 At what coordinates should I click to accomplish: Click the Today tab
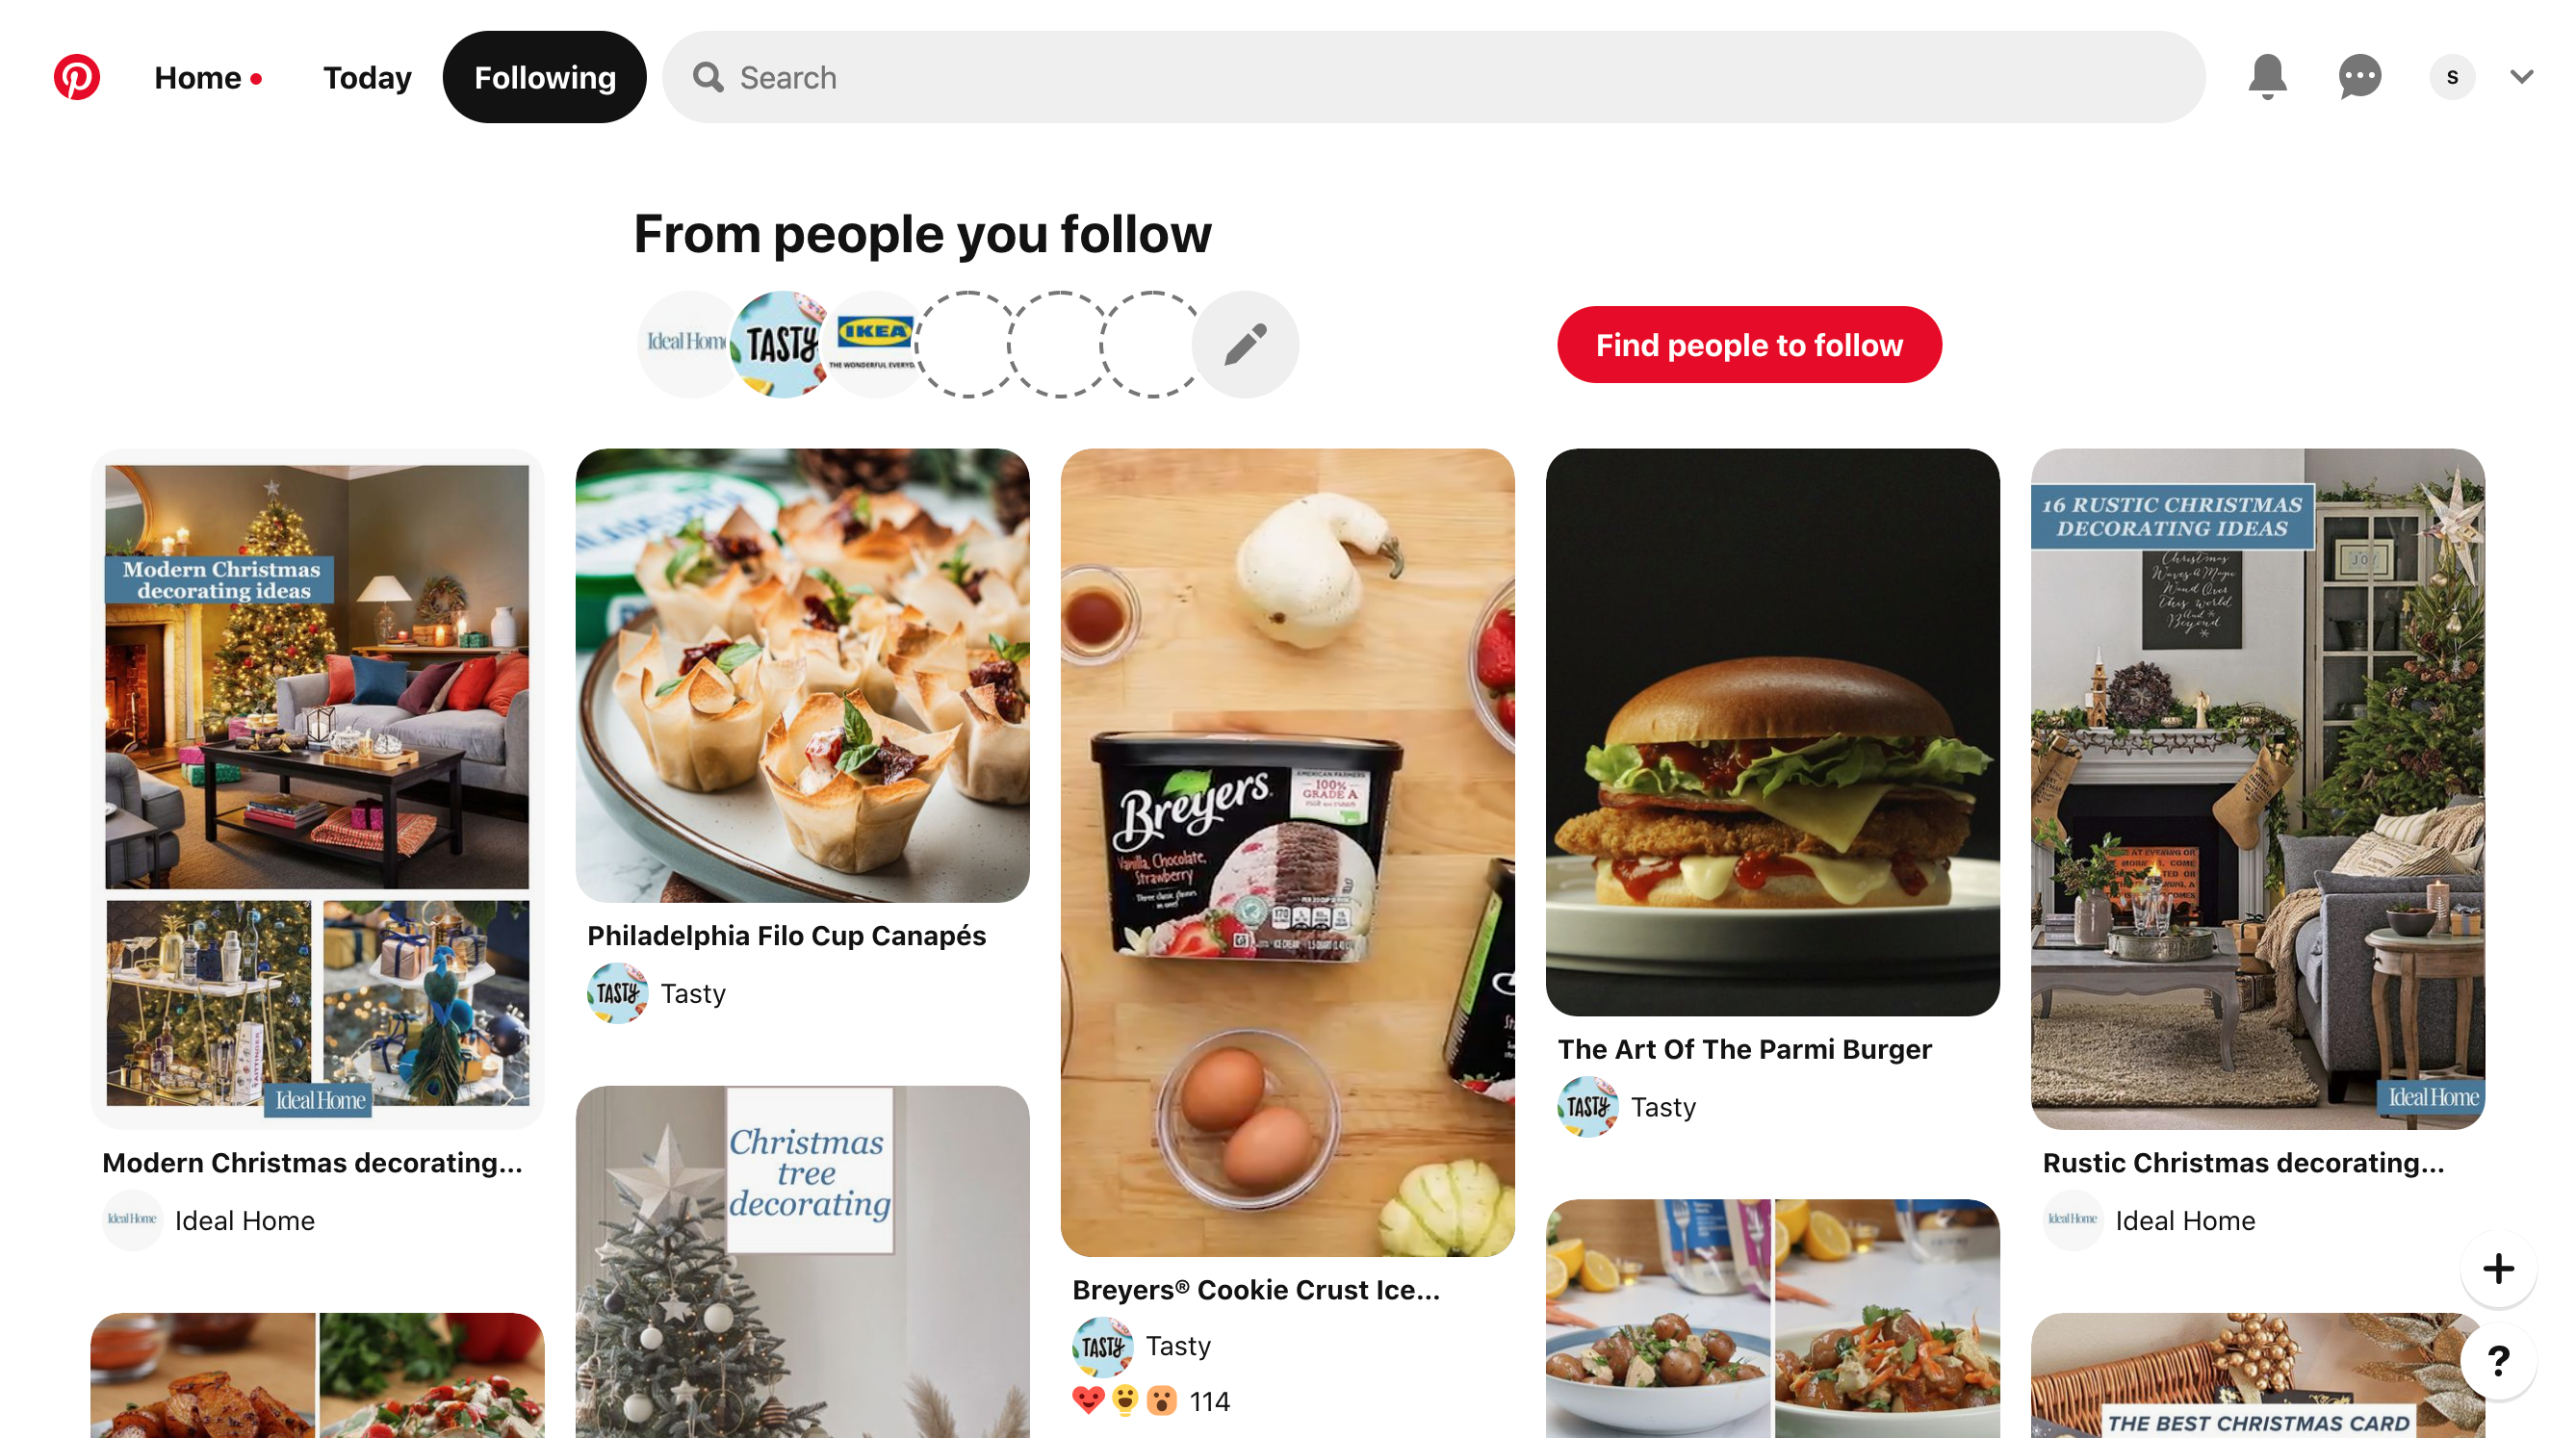coord(366,76)
